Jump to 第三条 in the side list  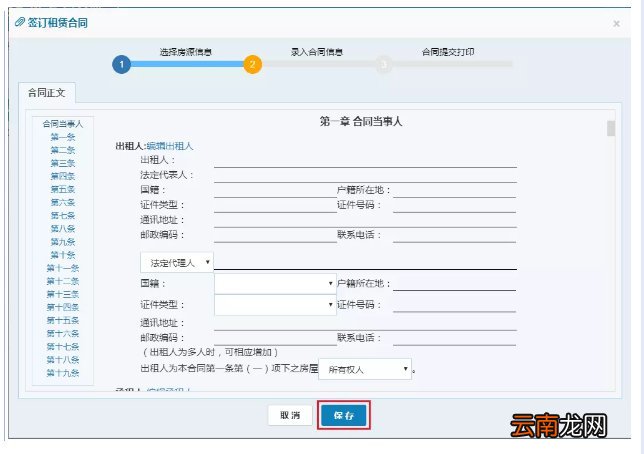63,163
